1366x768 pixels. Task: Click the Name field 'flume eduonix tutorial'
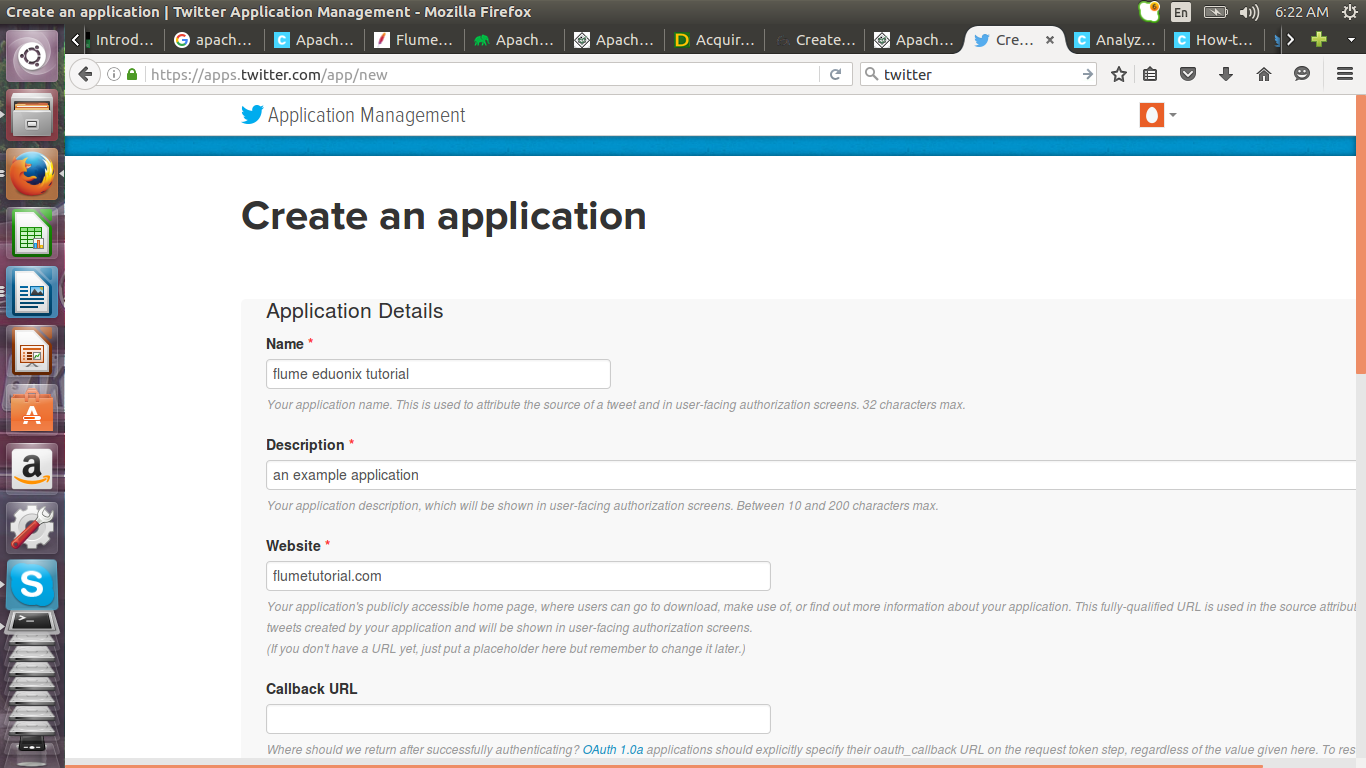438,374
